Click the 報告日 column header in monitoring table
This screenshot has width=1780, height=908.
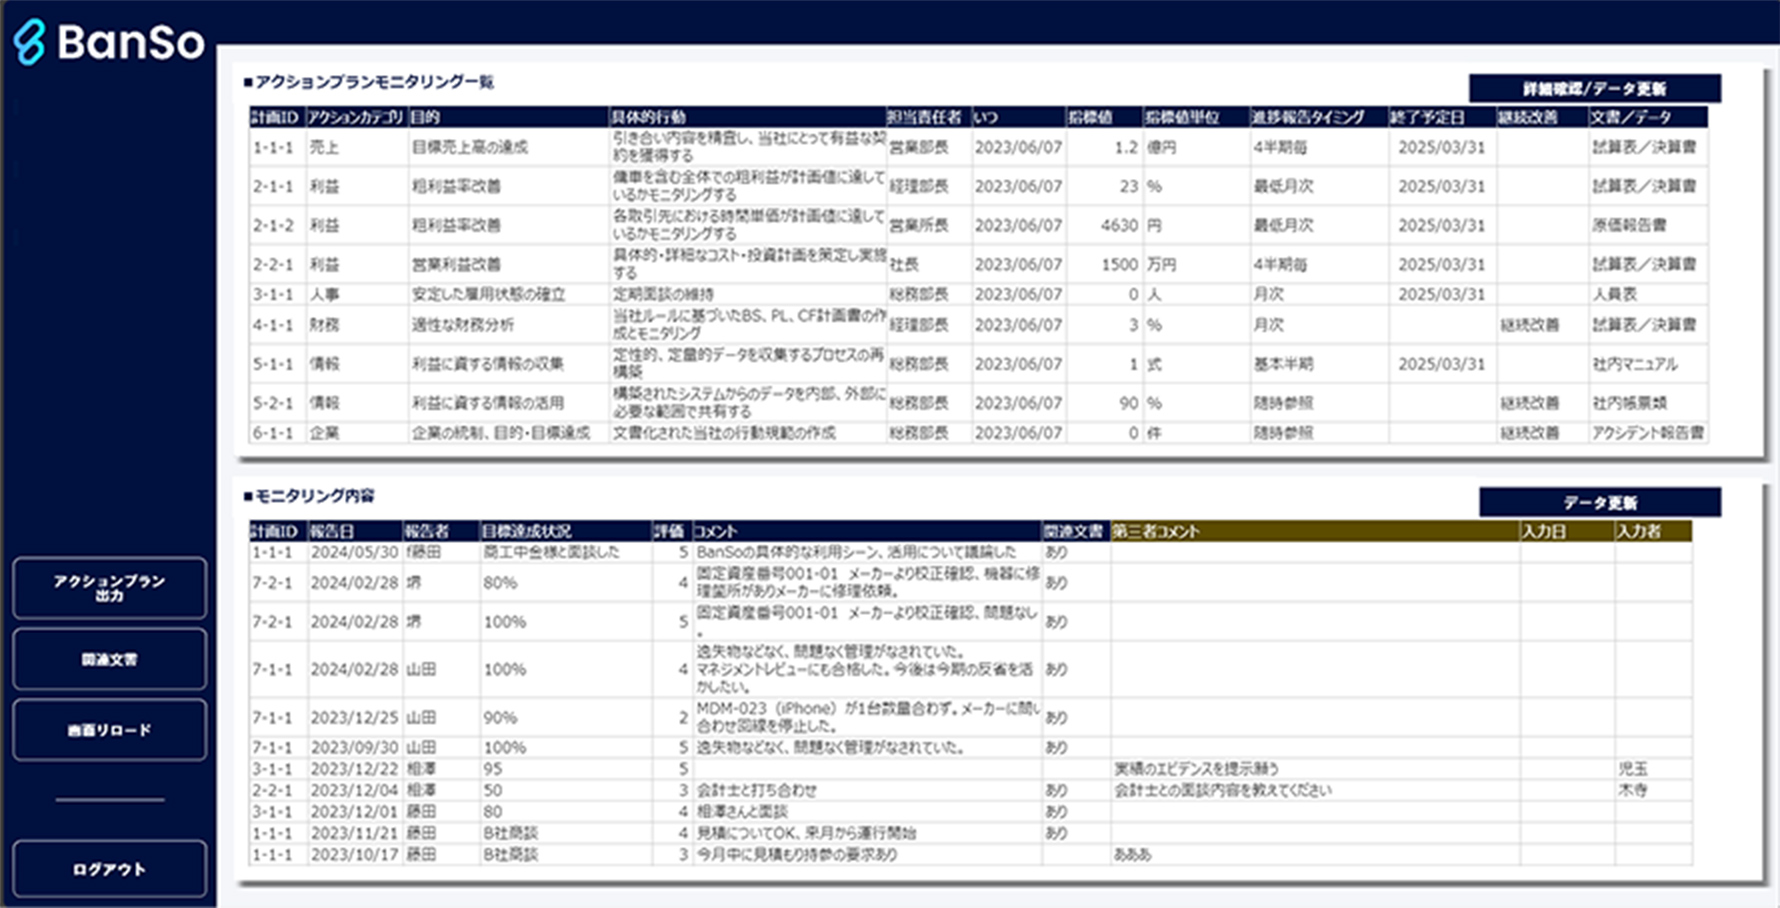pyautogui.click(x=330, y=531)
